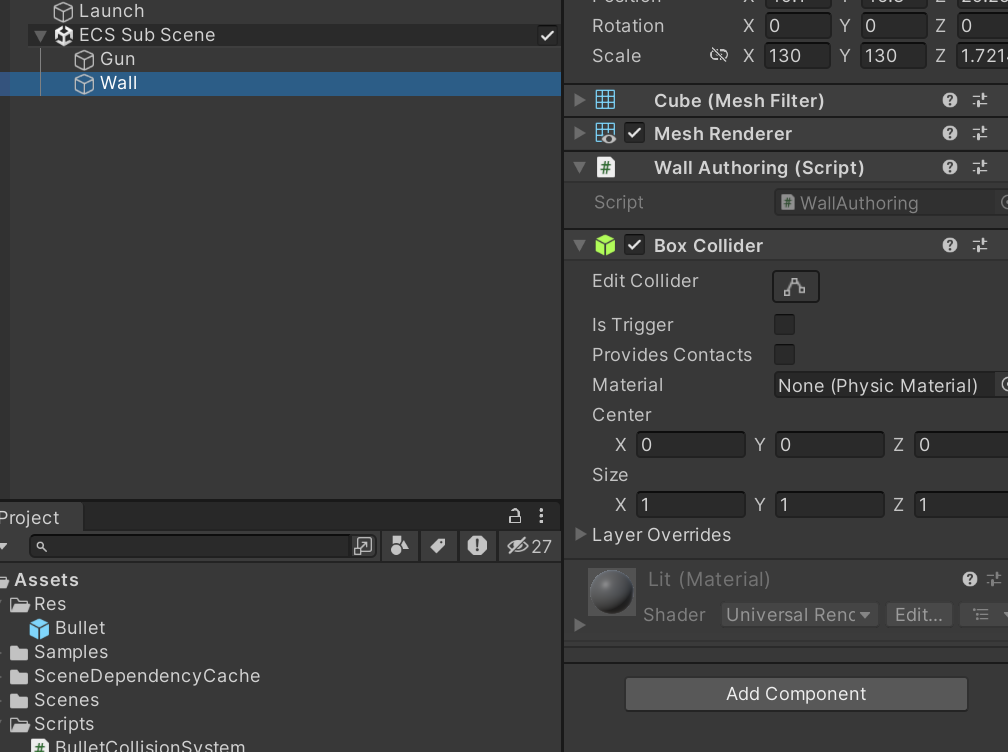Edit Rotation X field

[x=797, y=26]
